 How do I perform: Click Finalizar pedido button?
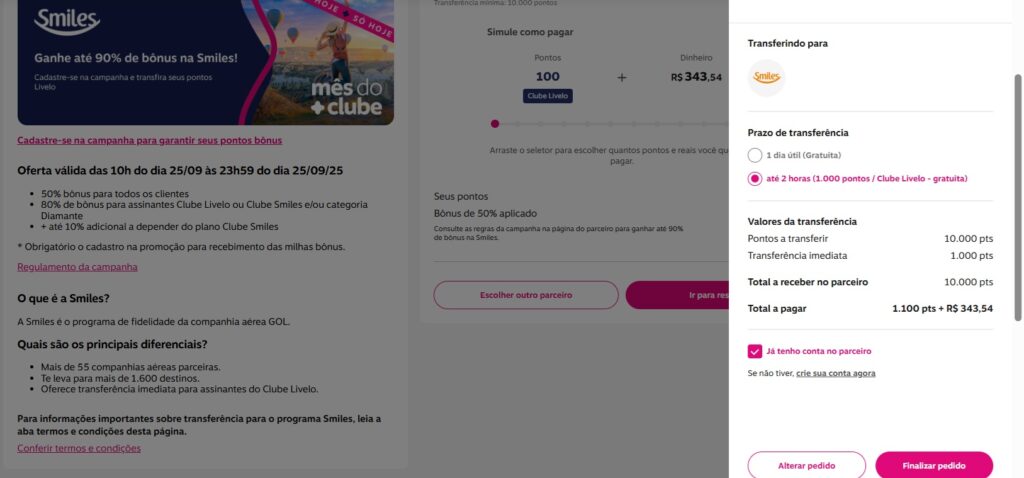(x=934, y=466)
